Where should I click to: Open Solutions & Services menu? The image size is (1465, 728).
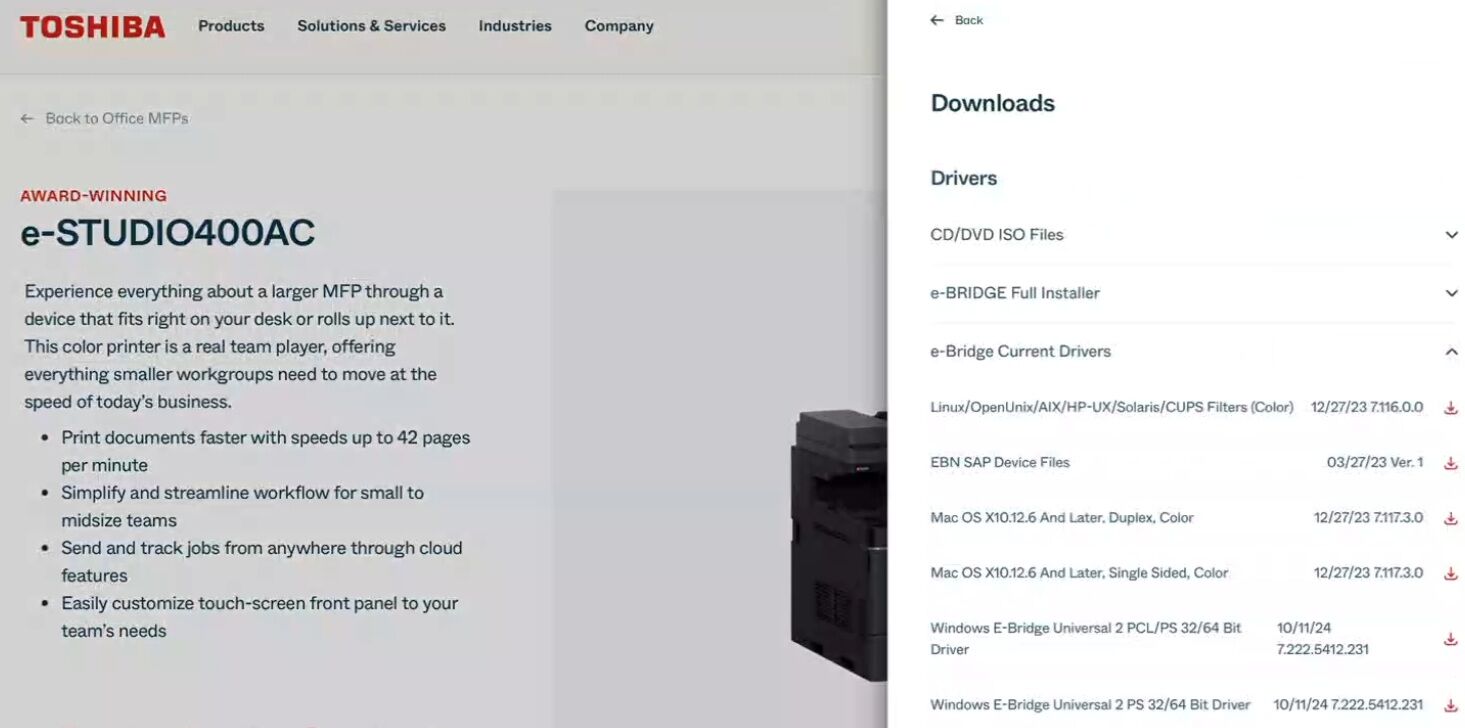[371, 26]
